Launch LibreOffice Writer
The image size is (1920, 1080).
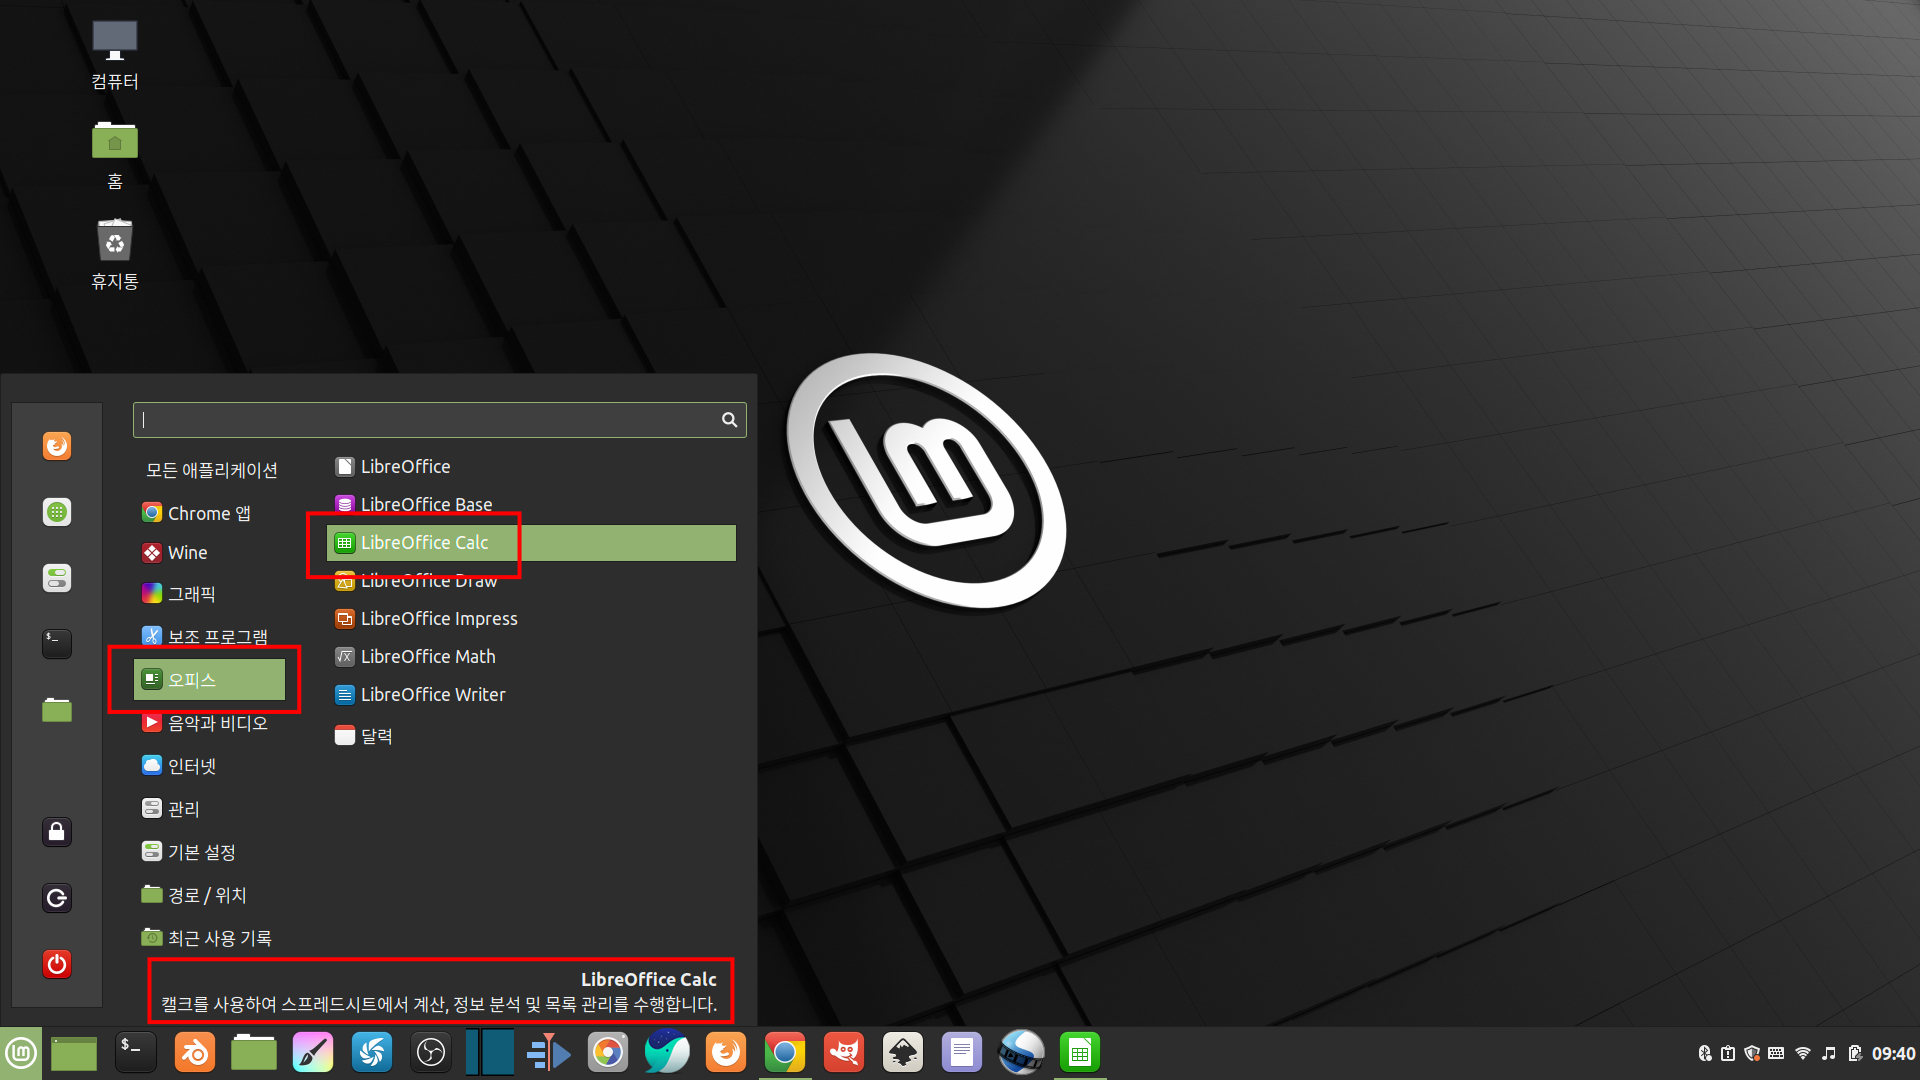pyautogui.click(x=531, y=695)
